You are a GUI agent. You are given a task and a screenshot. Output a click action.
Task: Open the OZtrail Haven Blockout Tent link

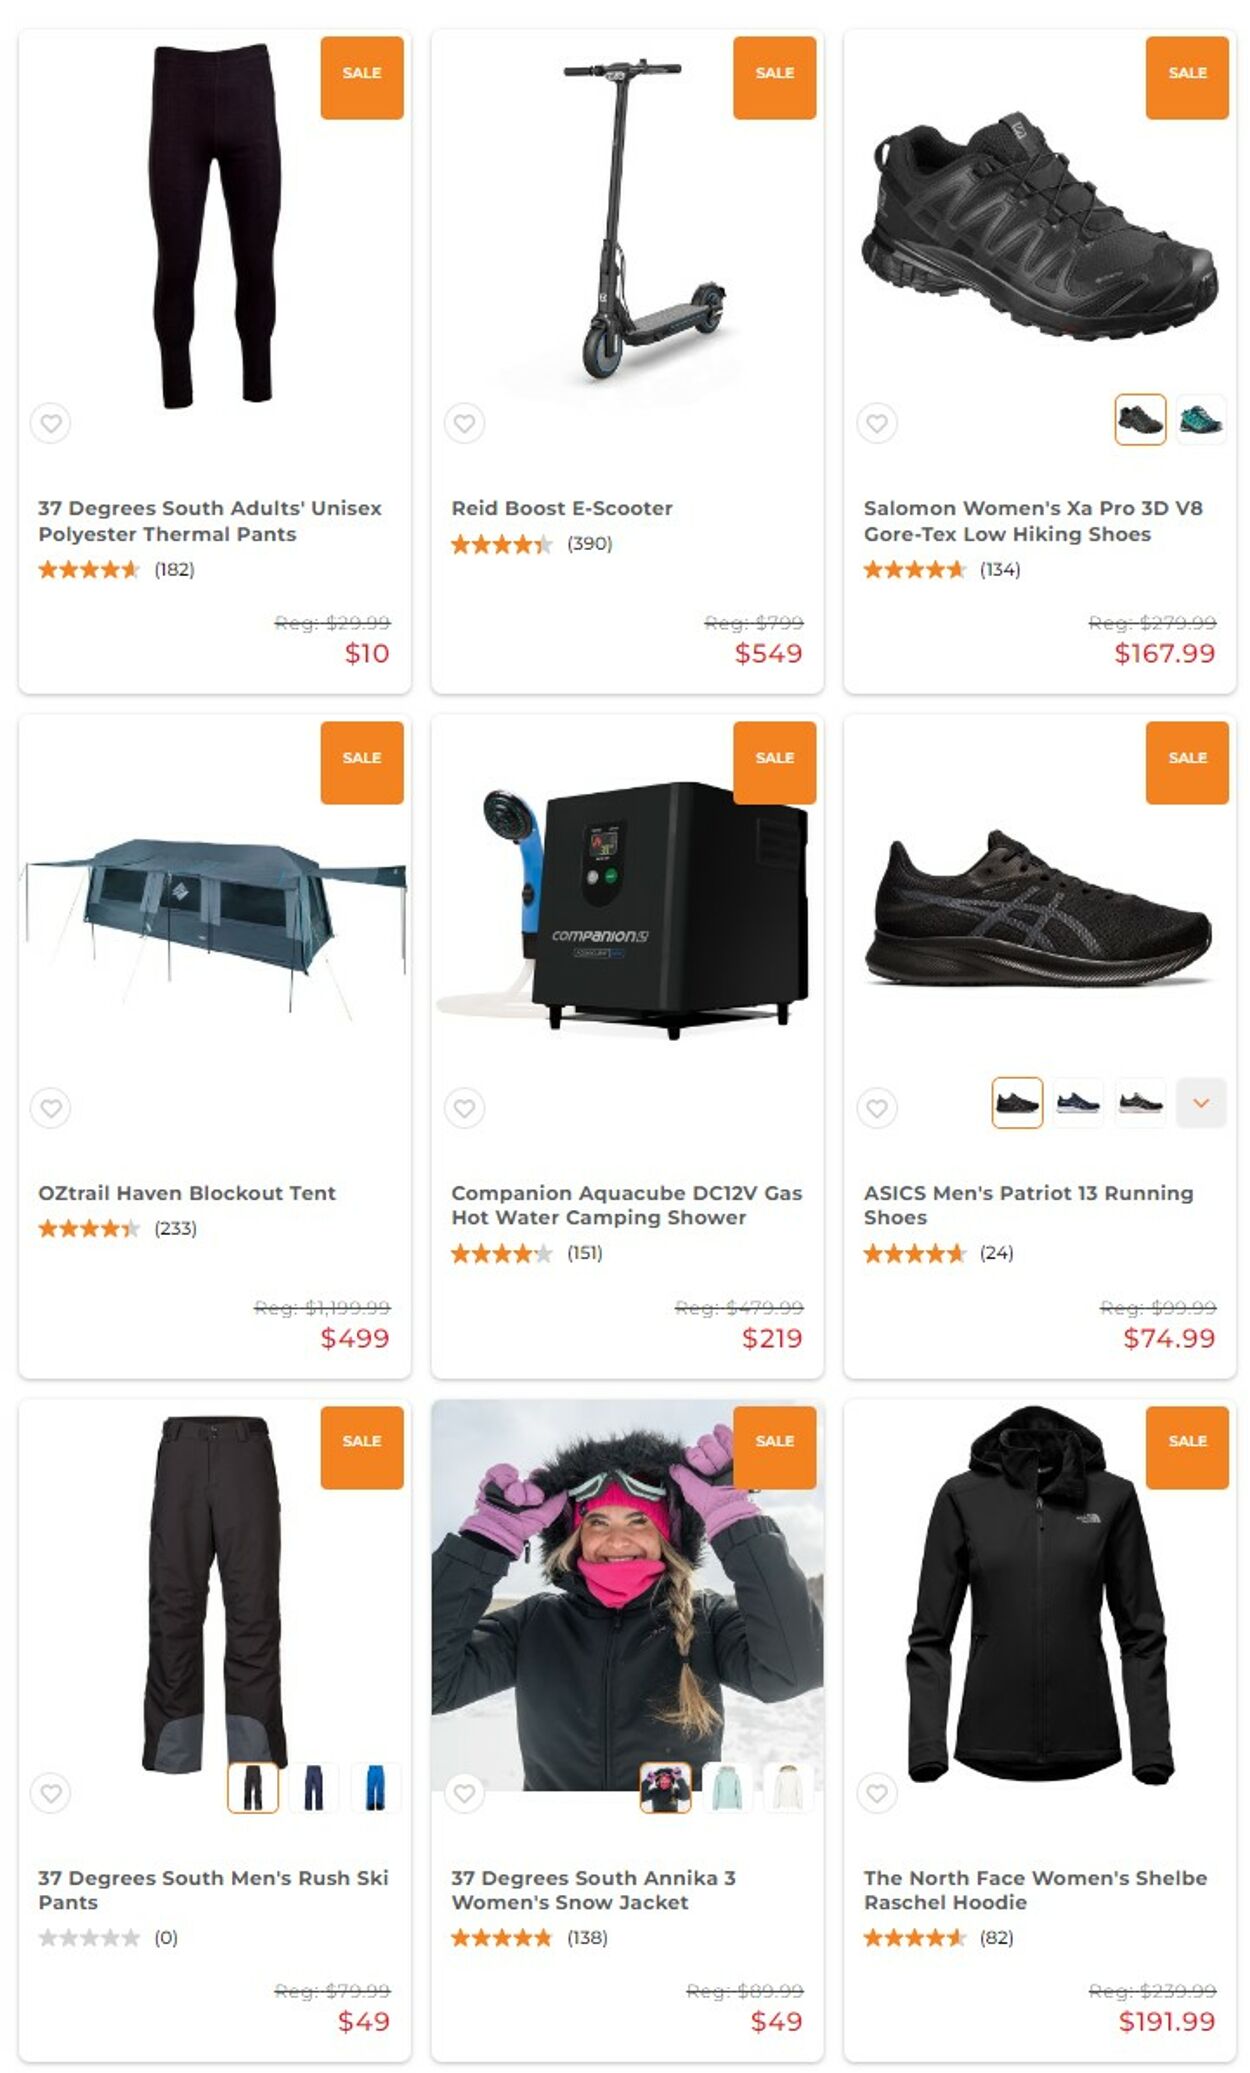(x=187, y=1193)
